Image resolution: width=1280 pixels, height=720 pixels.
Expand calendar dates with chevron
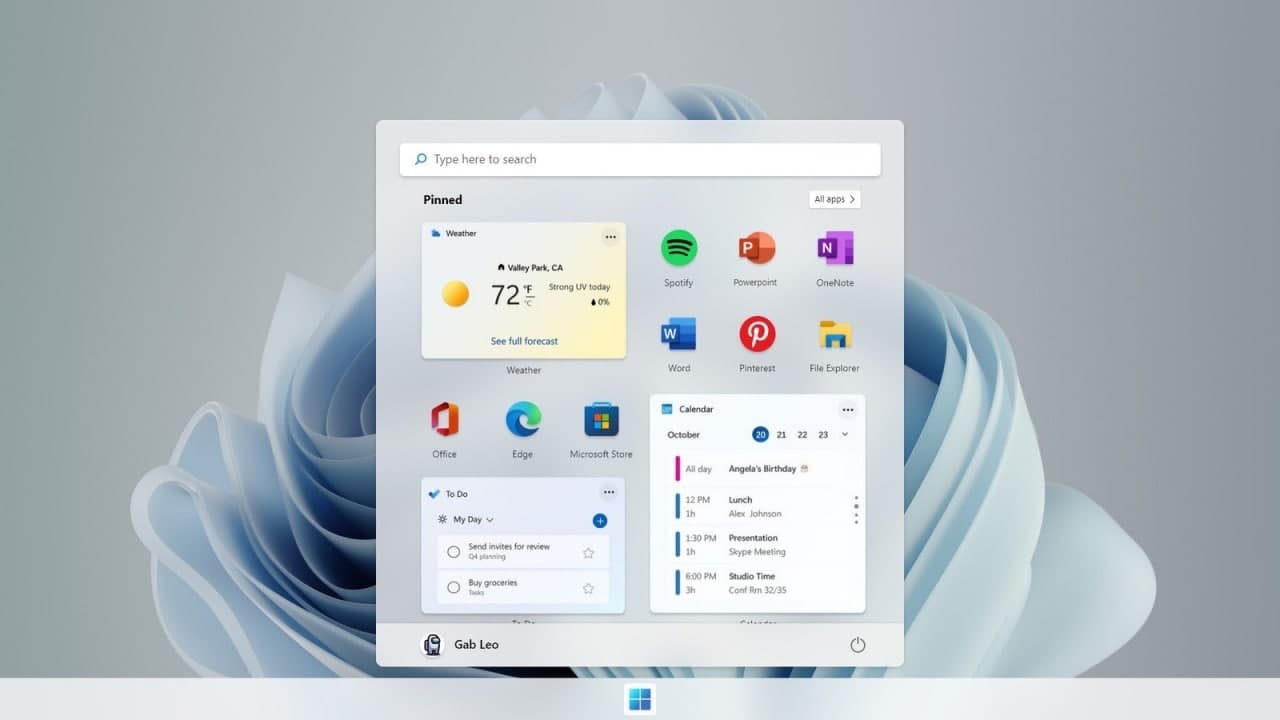tap(845, 434)
